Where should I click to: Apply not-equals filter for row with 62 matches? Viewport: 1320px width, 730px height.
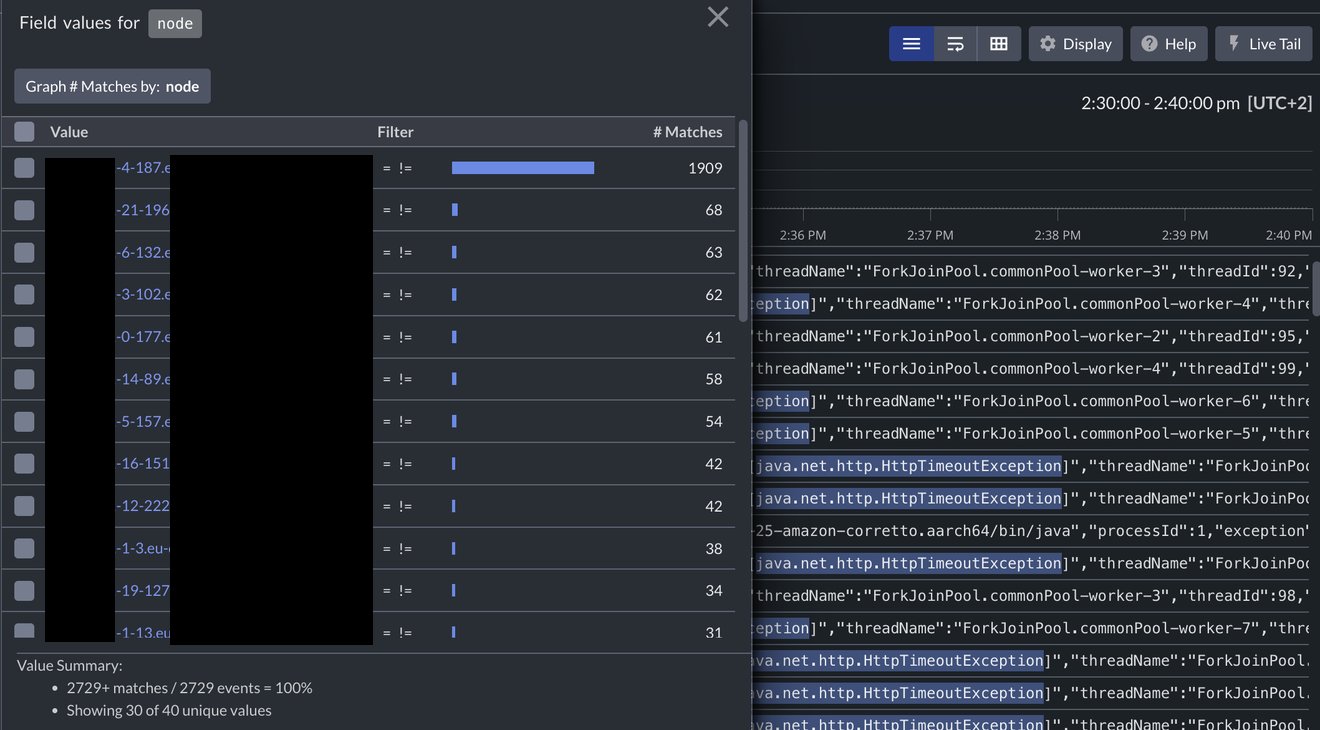(405, 294)
